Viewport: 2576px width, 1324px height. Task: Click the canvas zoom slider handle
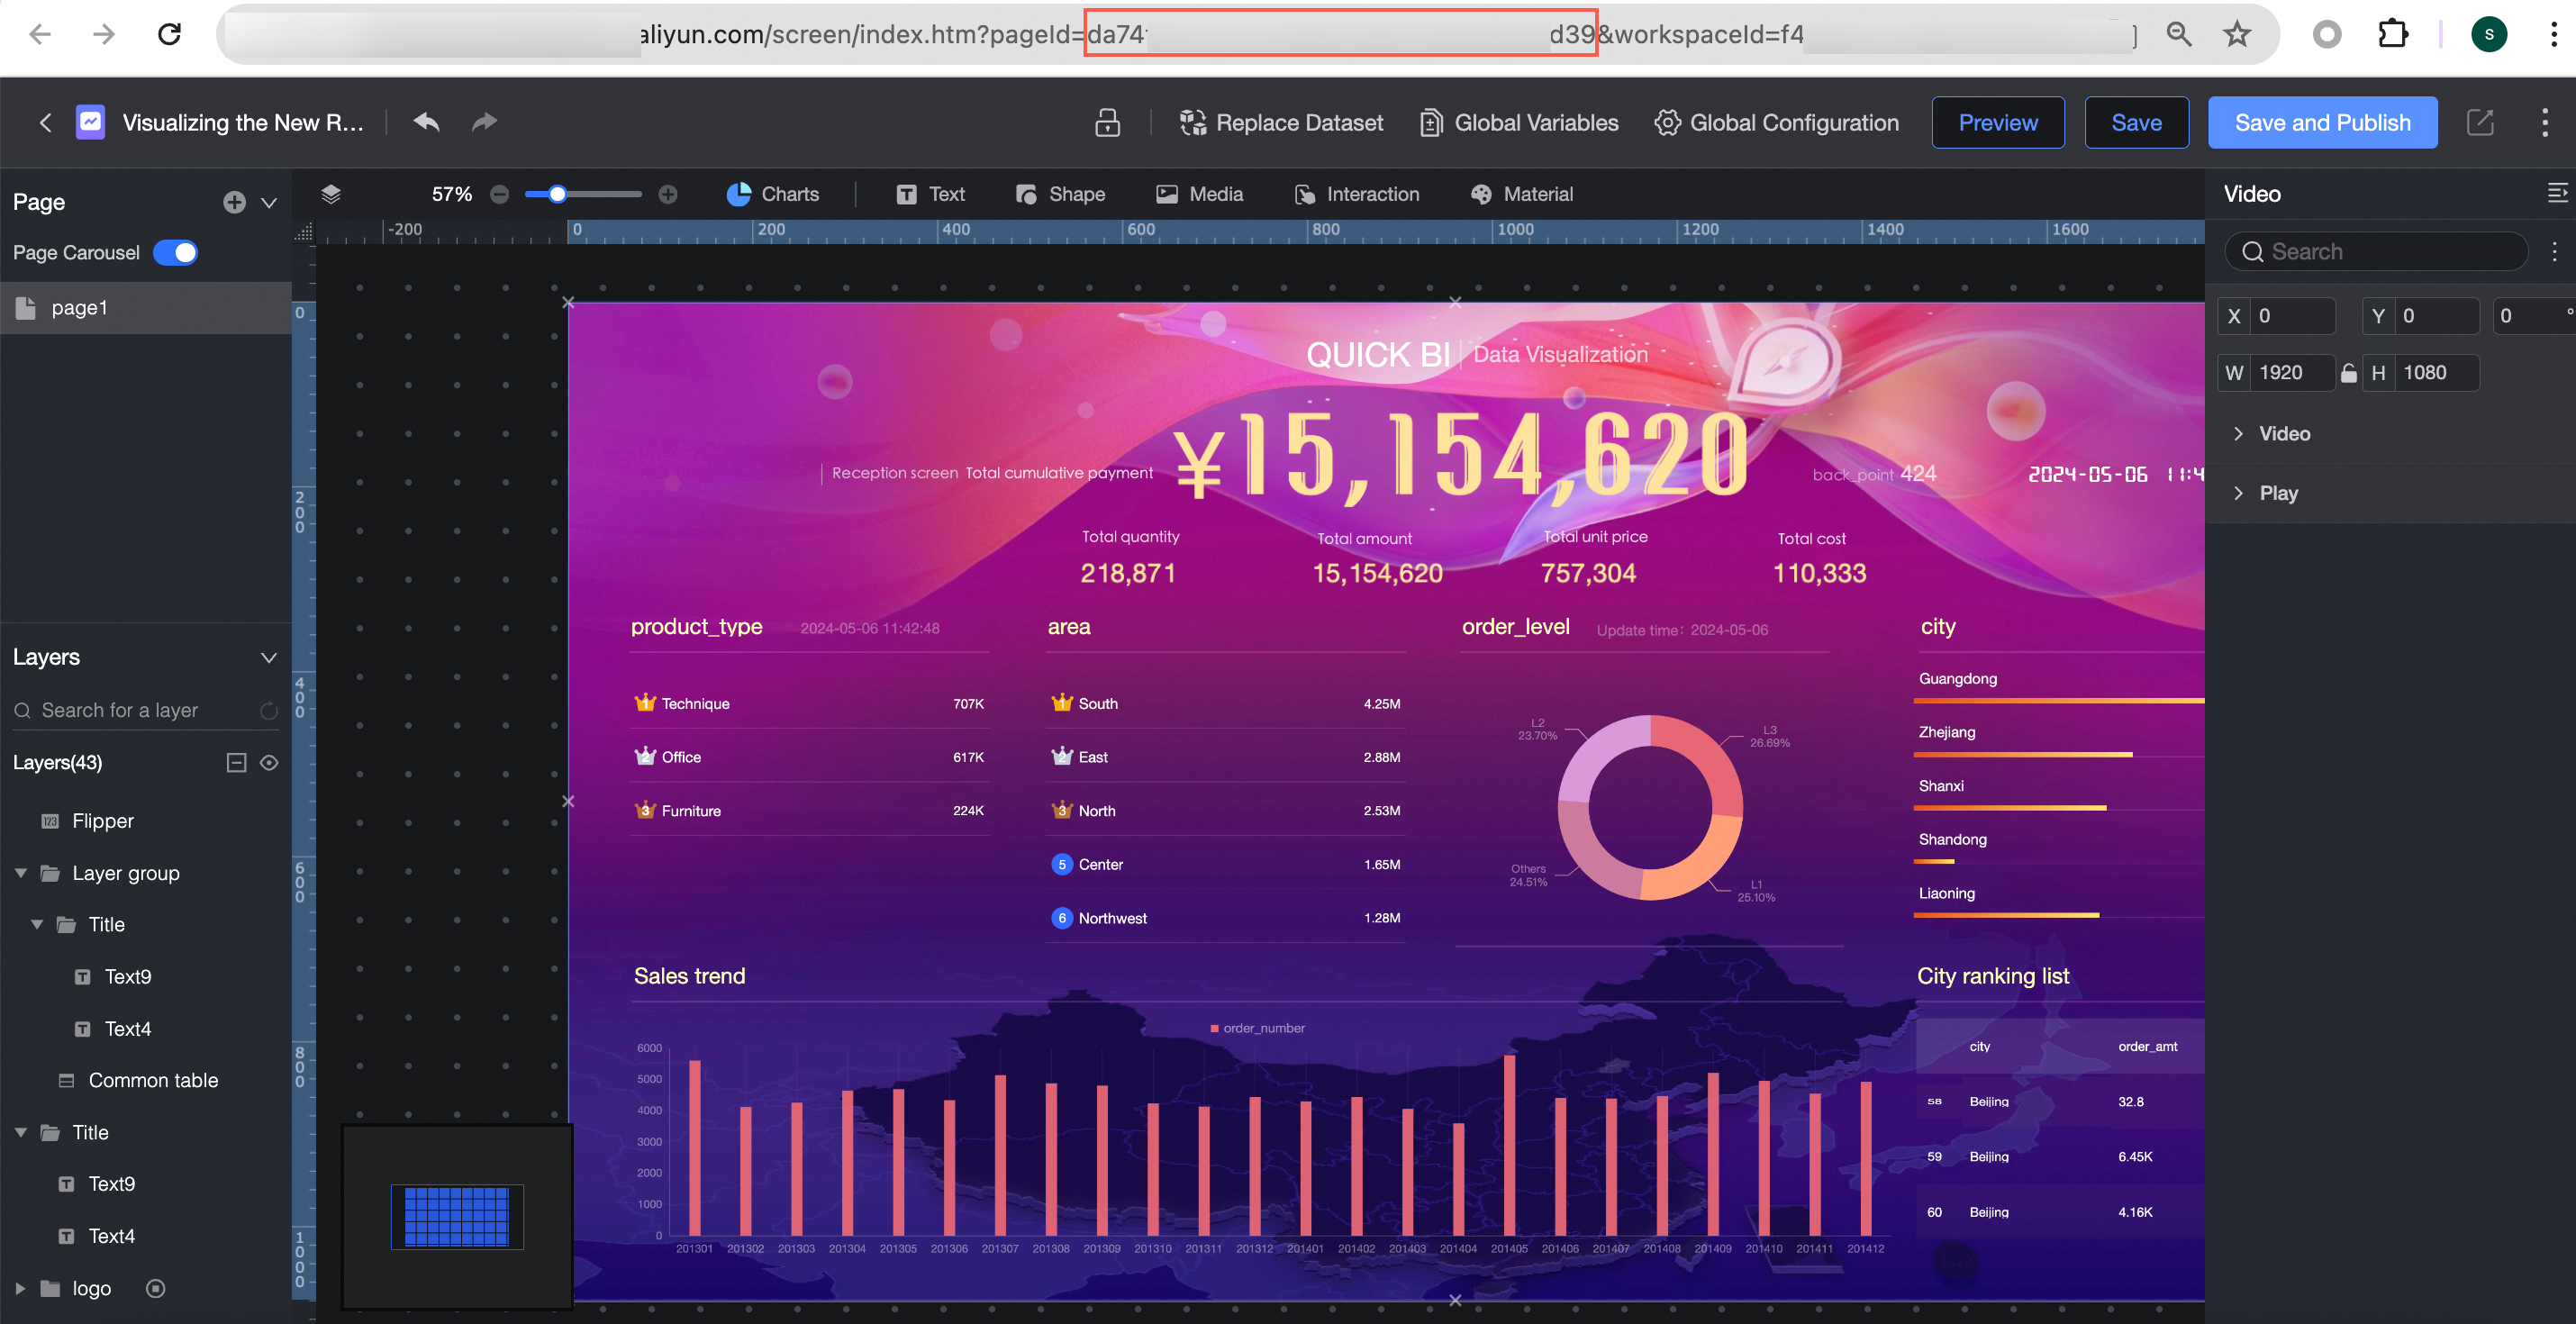(x=558, y=194)
